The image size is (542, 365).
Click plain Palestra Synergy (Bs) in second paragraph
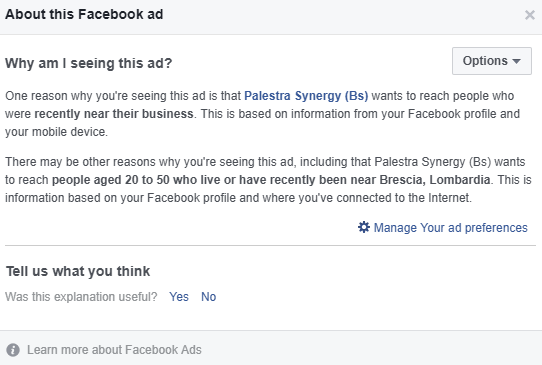click(433, 162)
